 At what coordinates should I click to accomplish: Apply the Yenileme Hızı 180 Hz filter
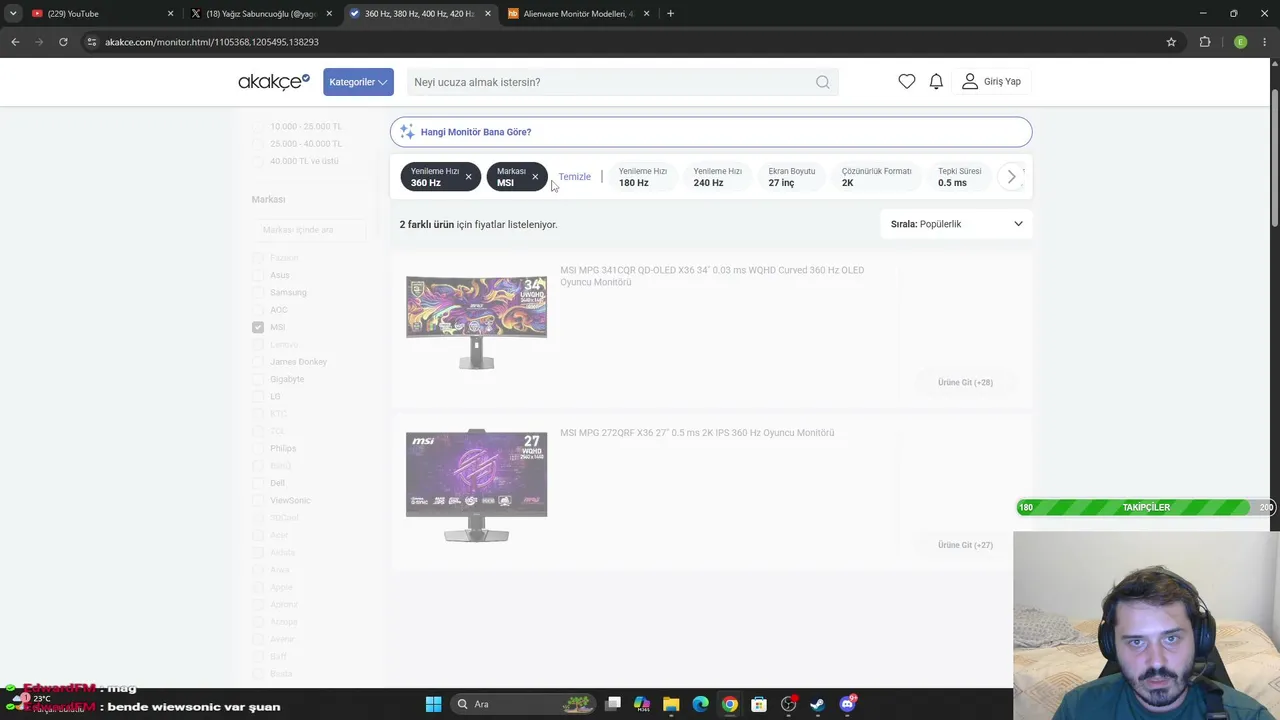(x=642, y=177)
